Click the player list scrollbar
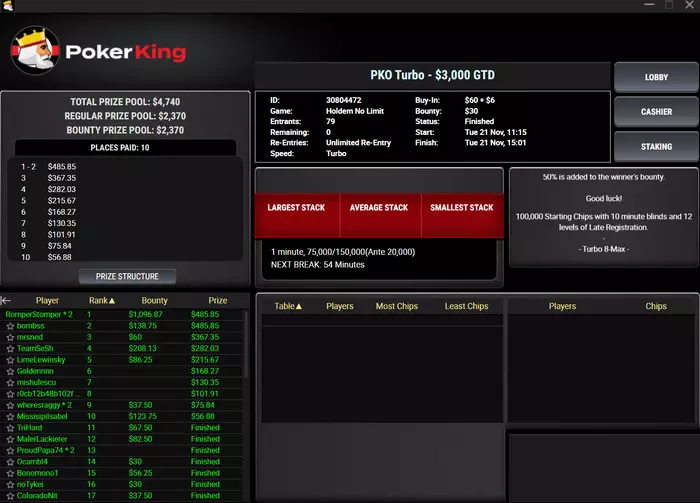Viewport: 700px width, 503px height. pyautogui.click(x=246, y=344)
